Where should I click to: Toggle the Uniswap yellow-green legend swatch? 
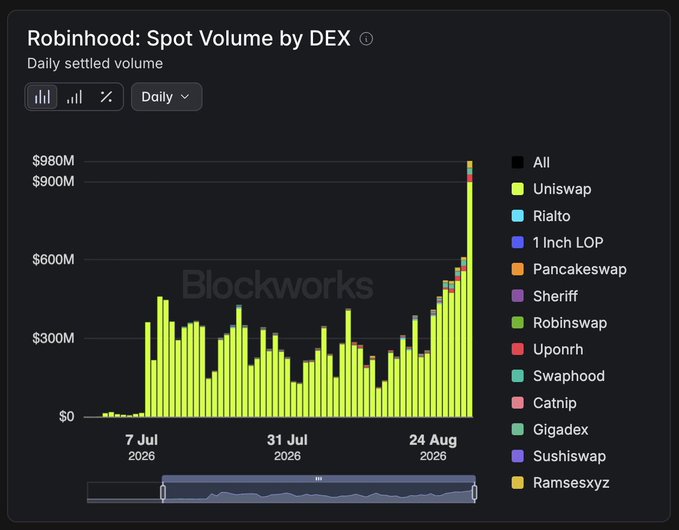click(517, 189)
